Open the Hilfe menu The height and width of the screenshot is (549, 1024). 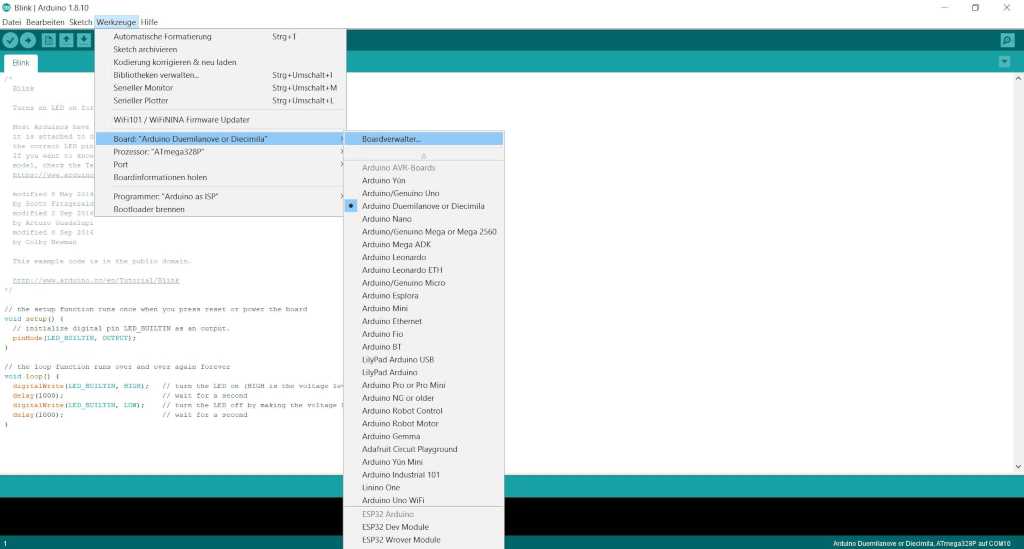click(149, 22)
